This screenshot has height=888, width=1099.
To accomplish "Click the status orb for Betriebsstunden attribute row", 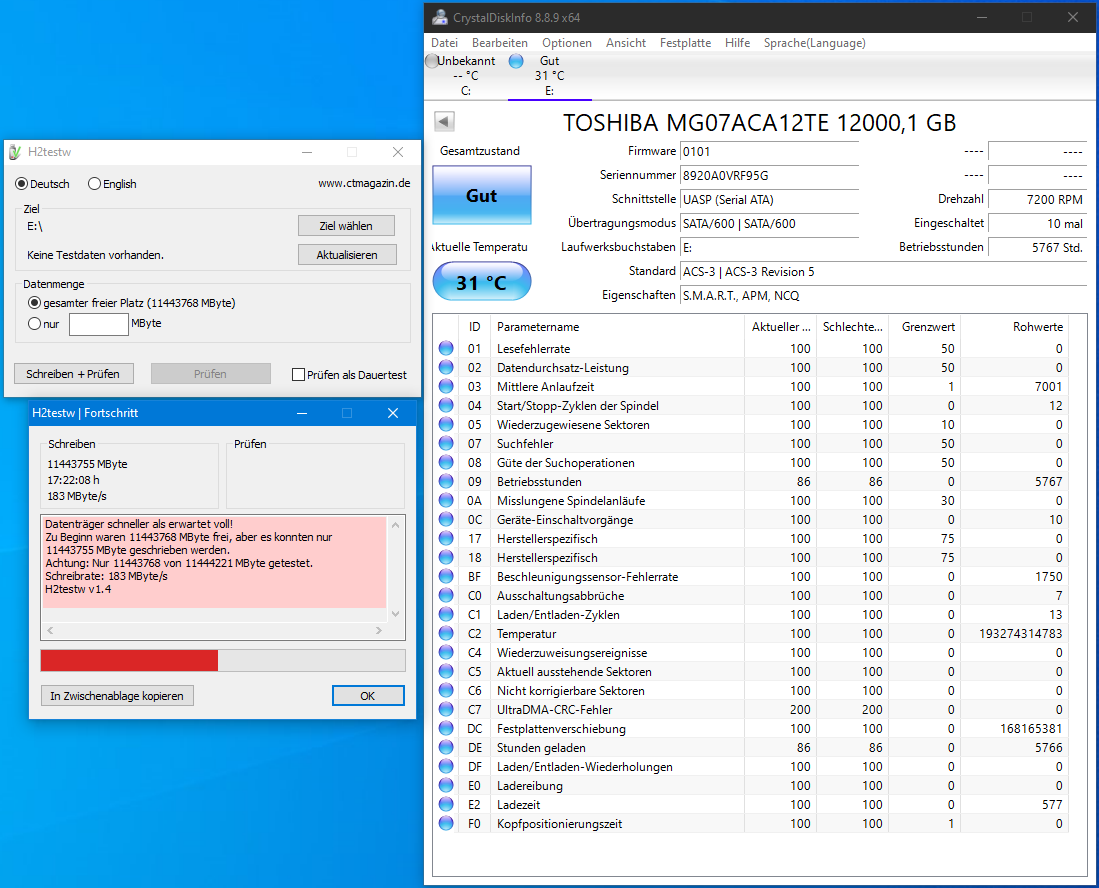I will [446, 481].
